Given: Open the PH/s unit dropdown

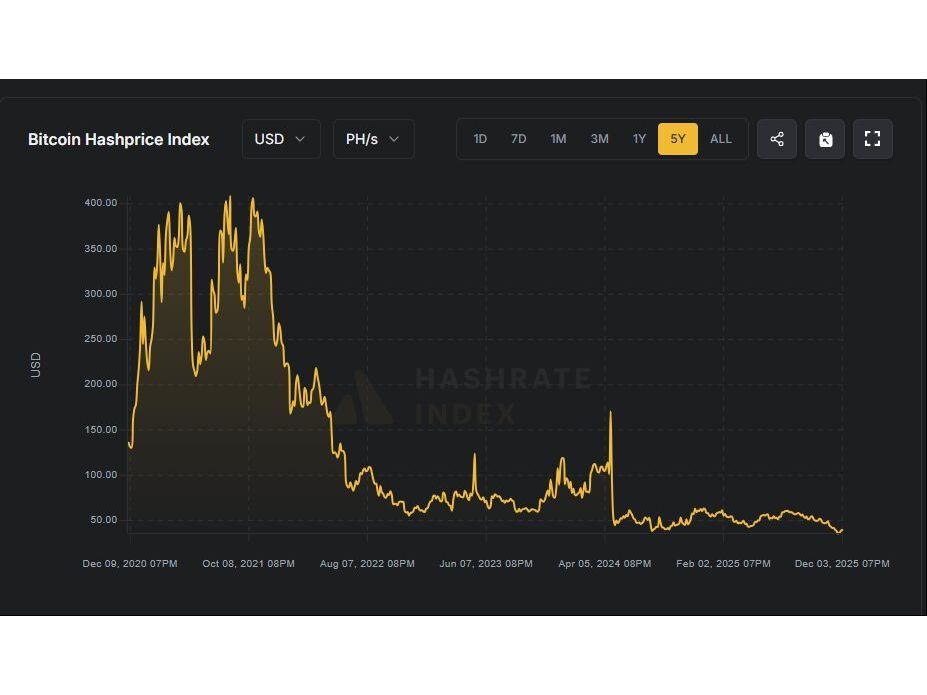Looking at the screenshot, I should 373,139.
